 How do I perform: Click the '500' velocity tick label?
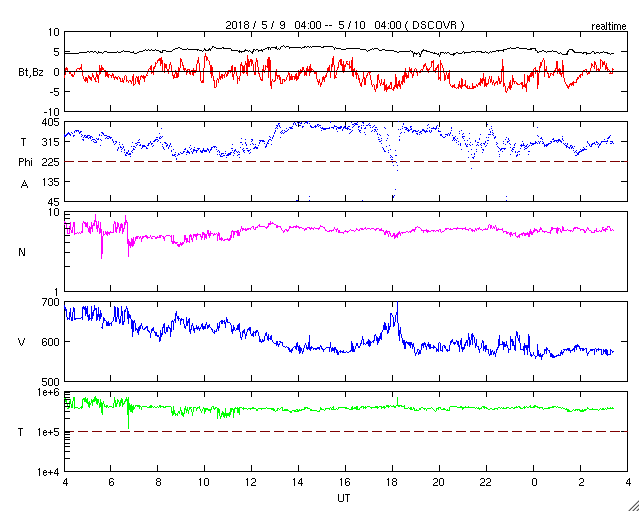(x=52, y=382)
